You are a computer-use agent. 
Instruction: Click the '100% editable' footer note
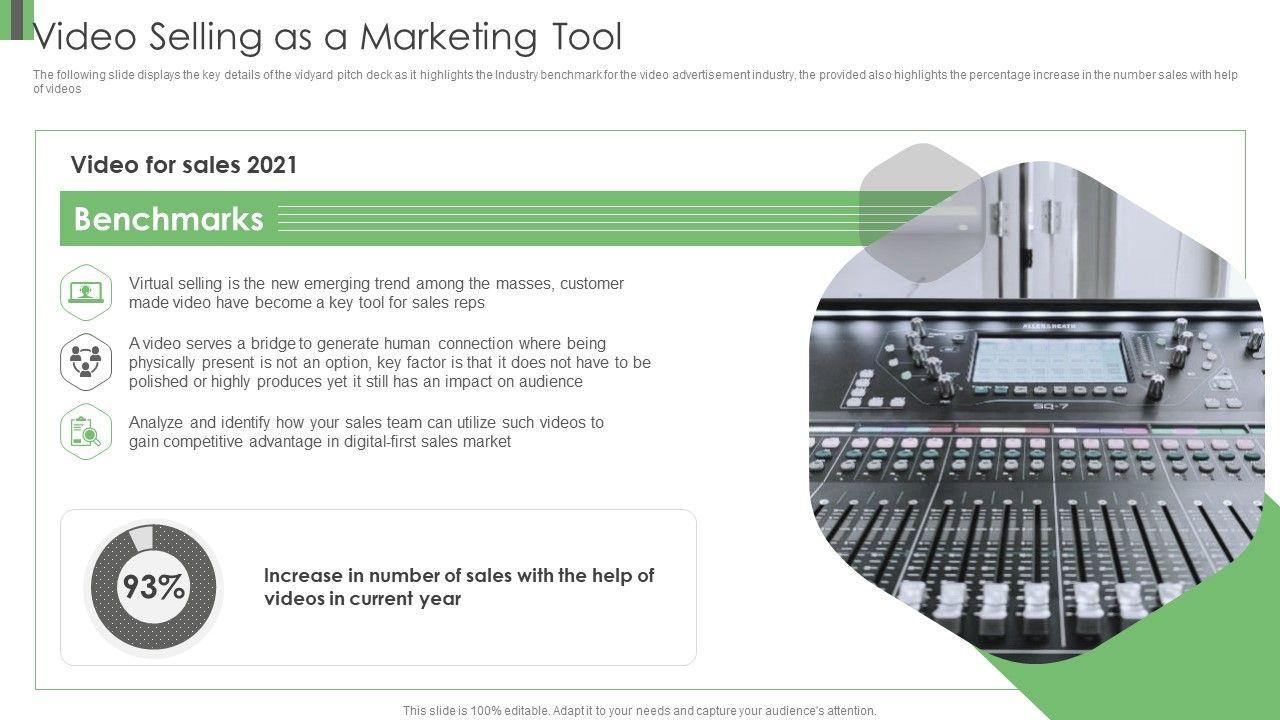(x=639, y=711)
